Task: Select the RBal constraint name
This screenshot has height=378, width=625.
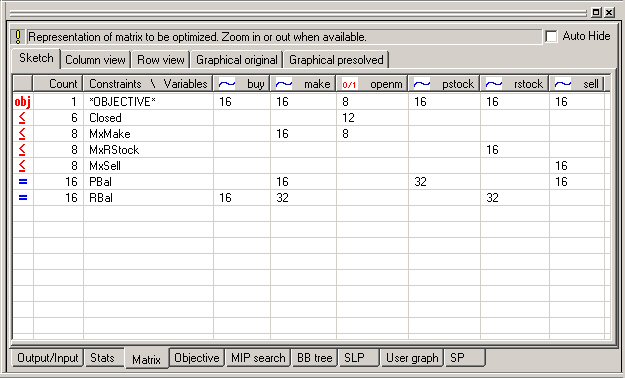Action: (101, 197)
